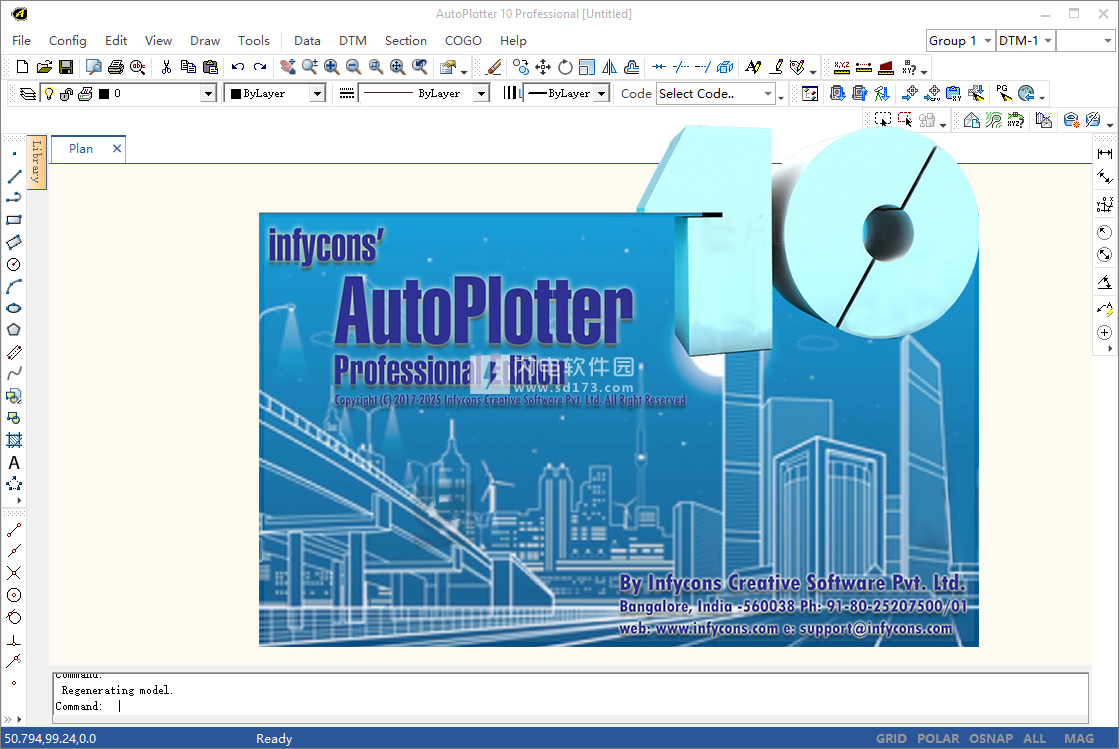Open the Tools menu
Image resolution: width=1119 pixels, height=749 pixels.
pos(253,41)
